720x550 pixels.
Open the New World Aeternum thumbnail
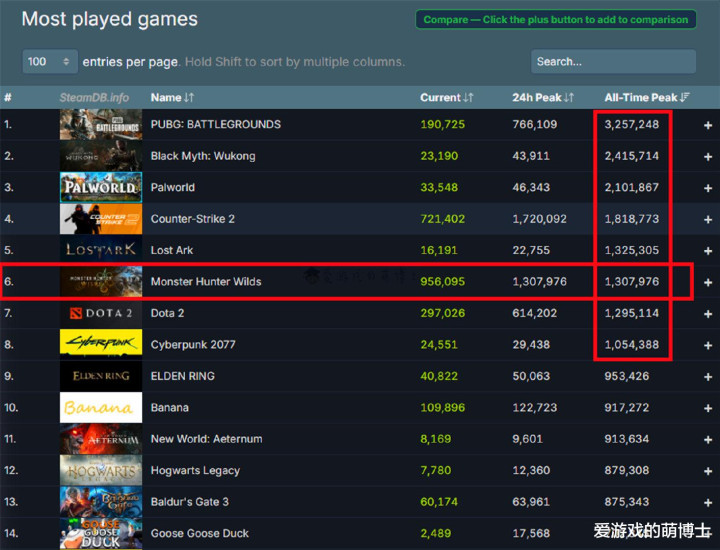[x=101, y=439]
